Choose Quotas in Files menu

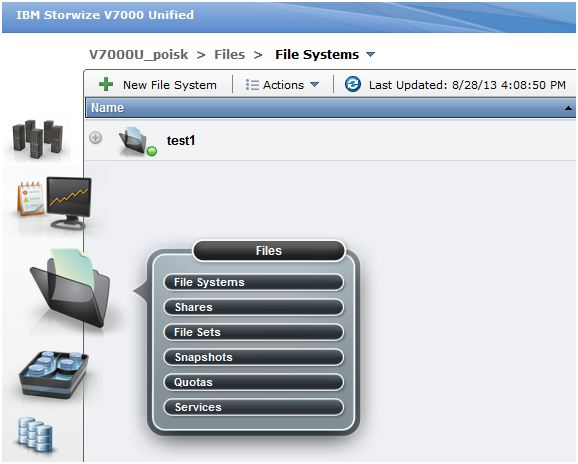pos(254,383)
